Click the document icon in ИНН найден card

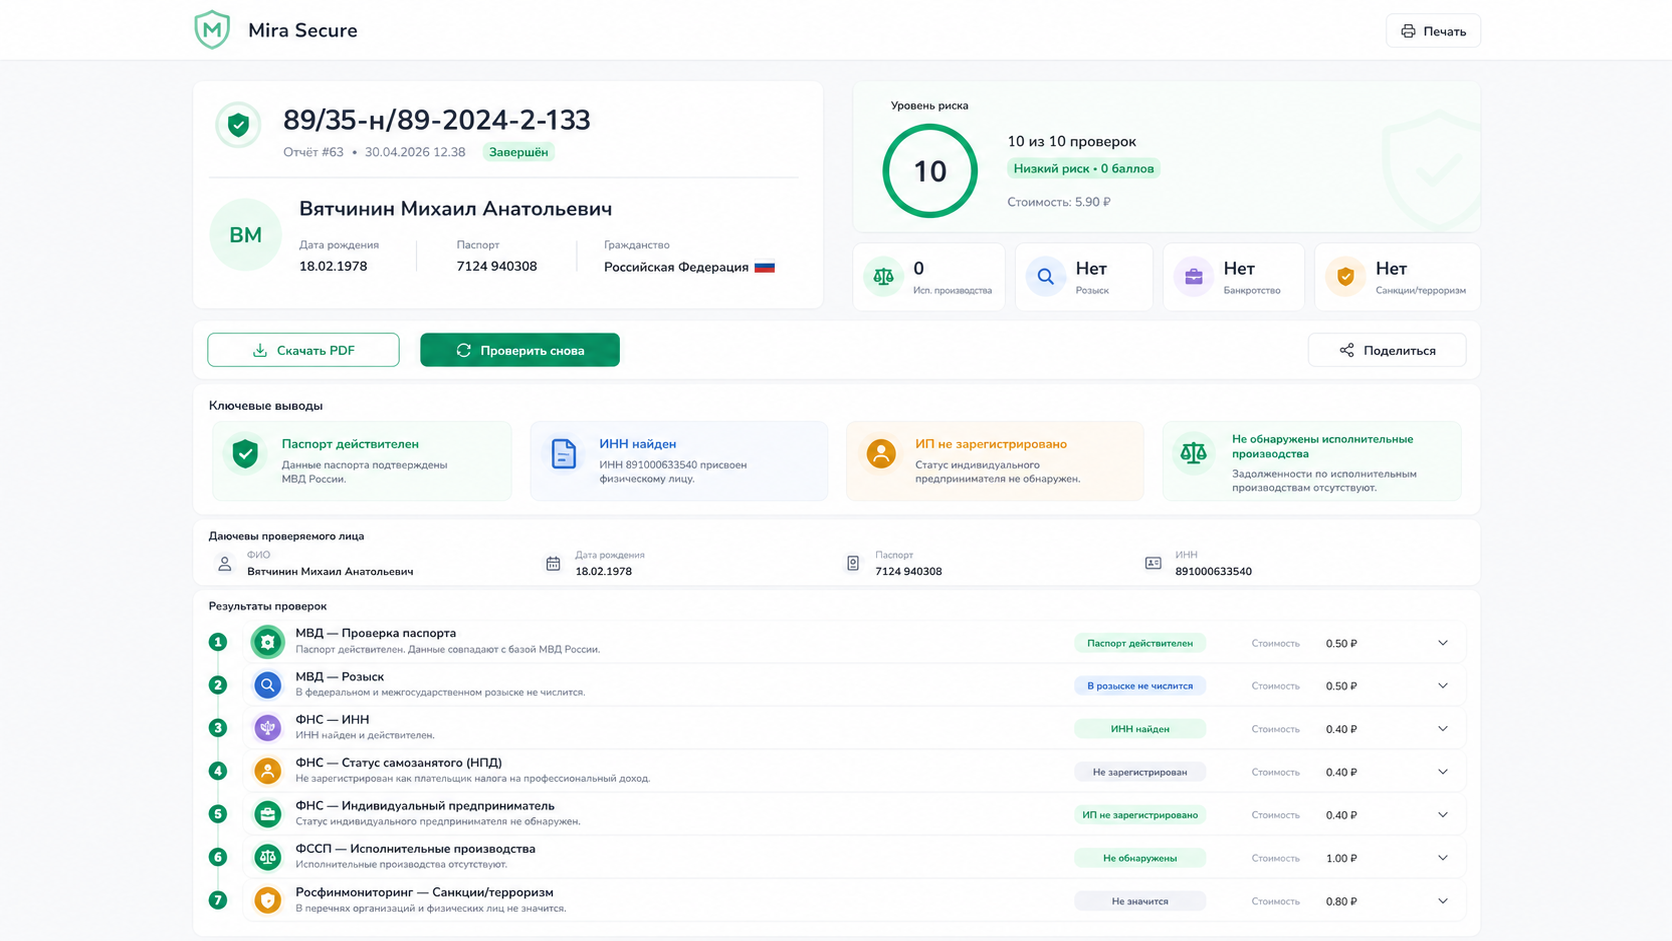pos(563,453)
